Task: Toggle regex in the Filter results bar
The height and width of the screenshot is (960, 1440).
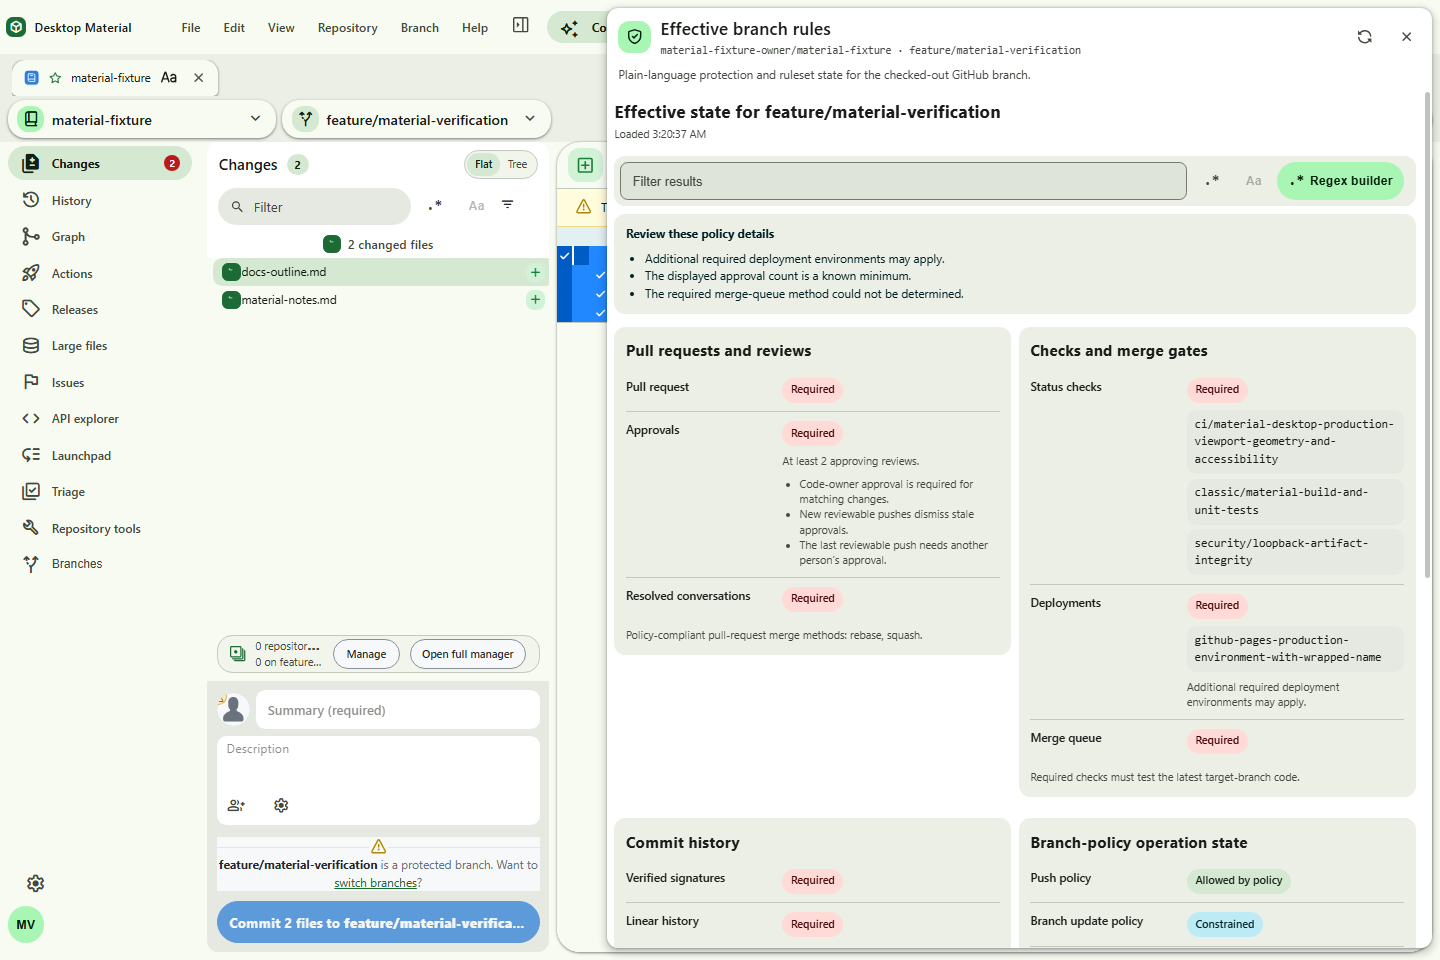Action: [x=1212, y=181]
